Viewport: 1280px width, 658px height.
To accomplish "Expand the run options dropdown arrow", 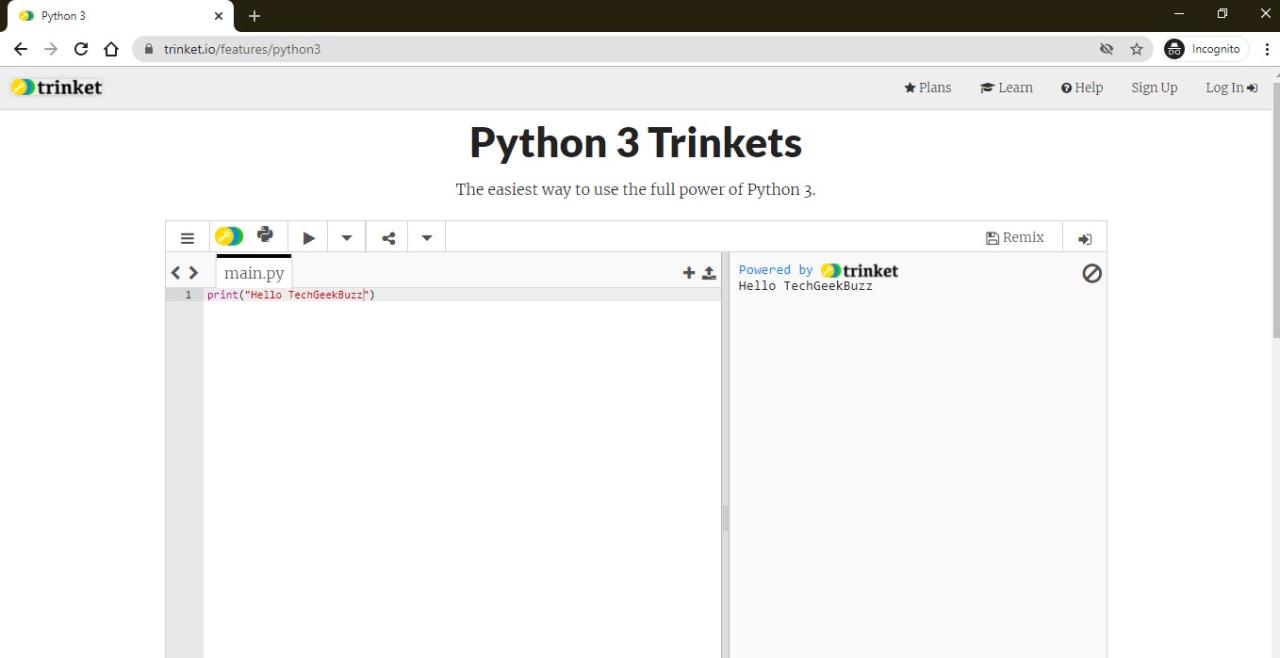I will (x=346, y=237).
